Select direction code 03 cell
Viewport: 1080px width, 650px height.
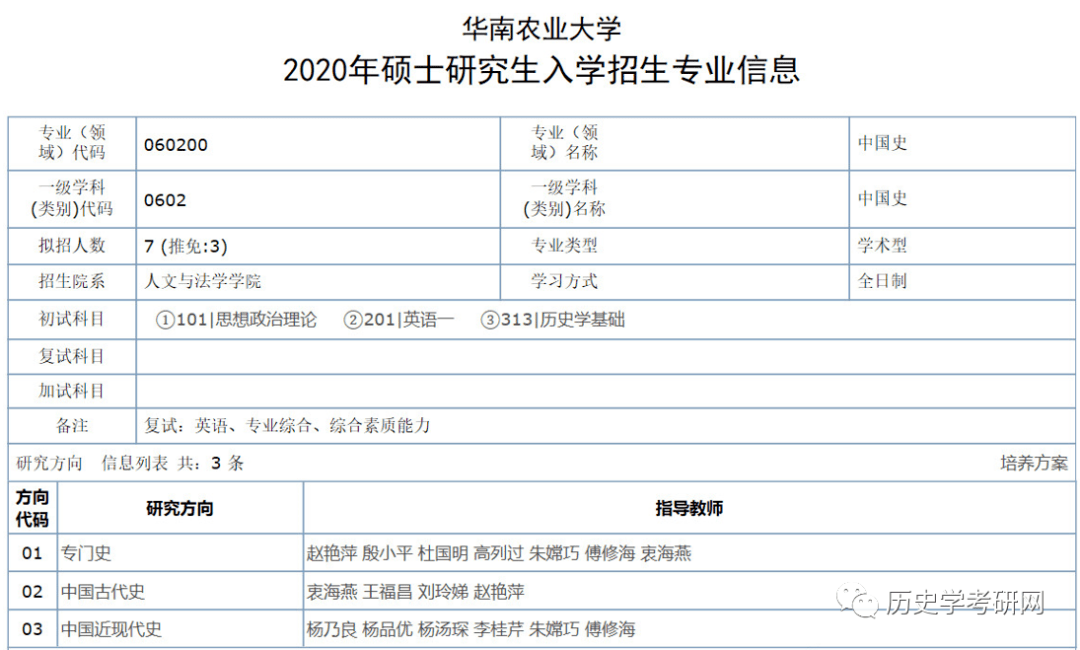(x=32, y=629)
